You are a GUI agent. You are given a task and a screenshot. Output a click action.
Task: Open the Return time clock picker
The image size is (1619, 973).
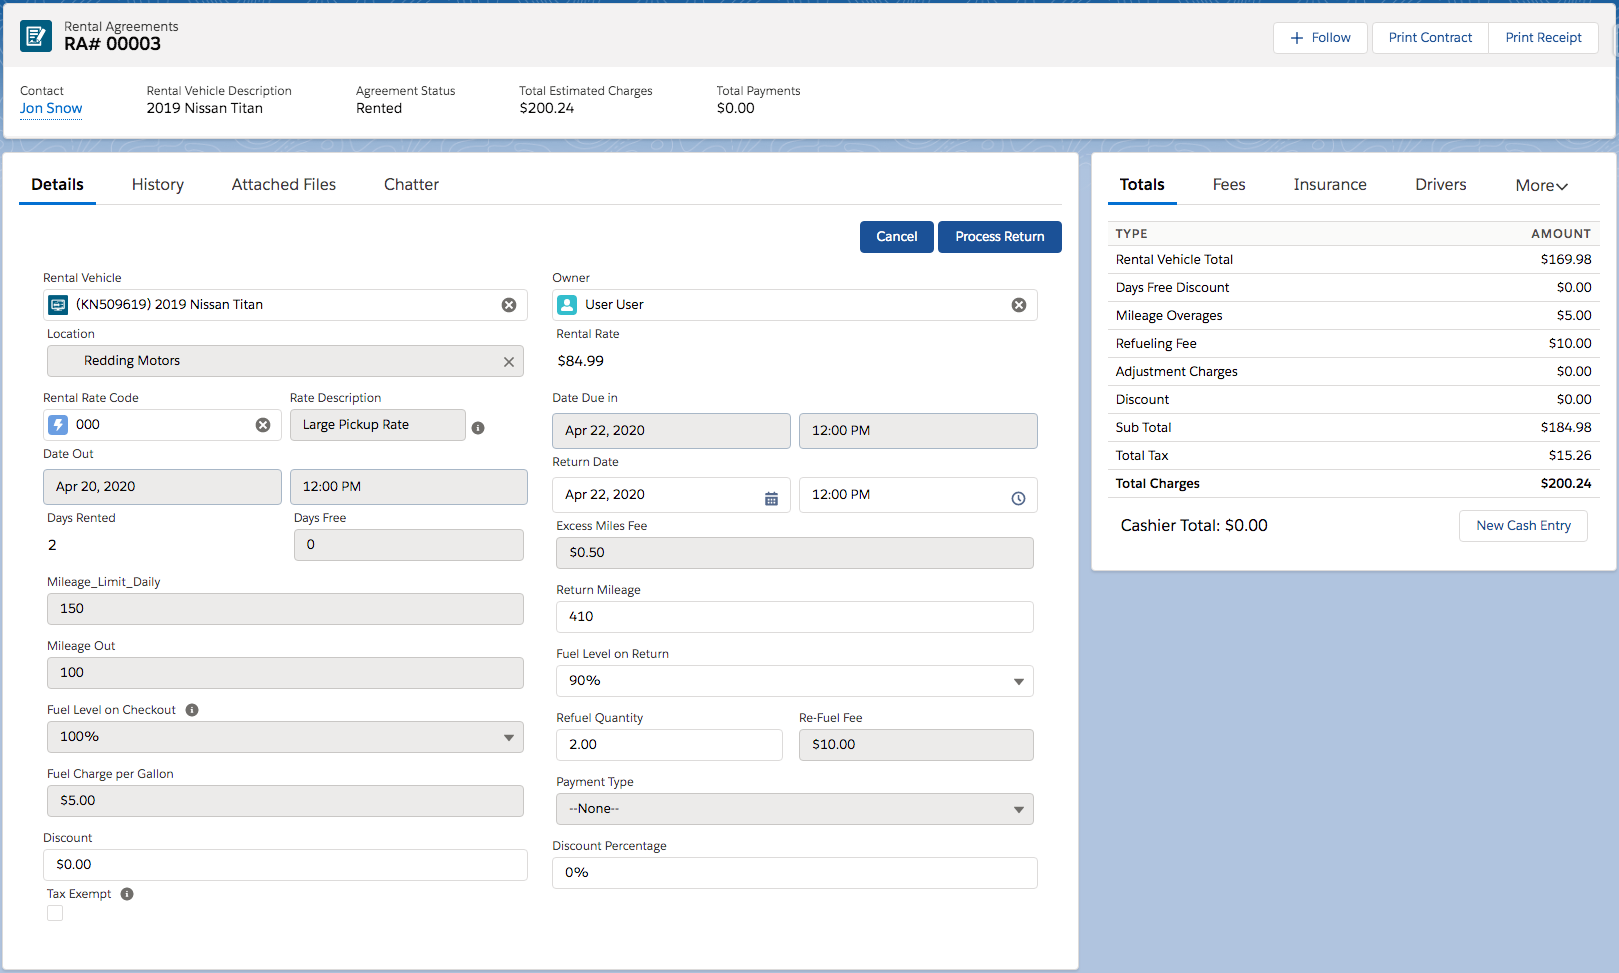(1018, 498)
